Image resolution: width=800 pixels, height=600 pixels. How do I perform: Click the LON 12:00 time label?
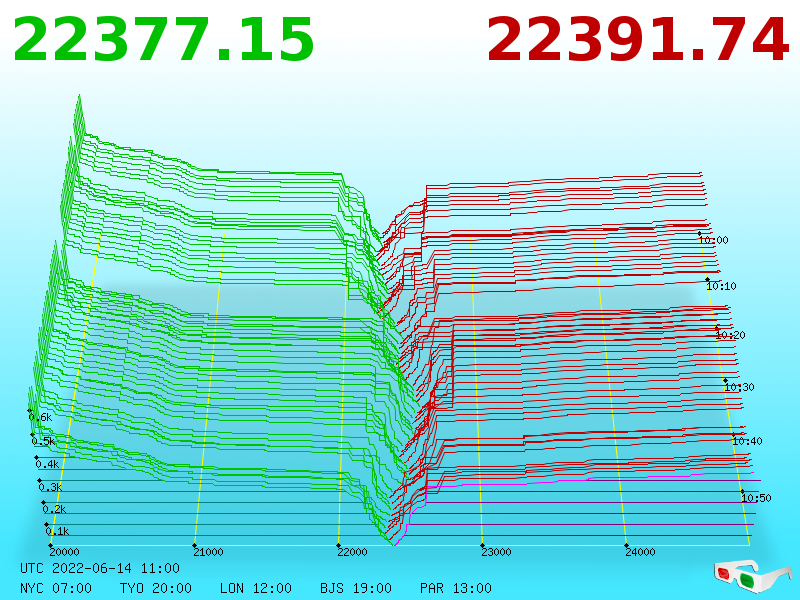(256, 588)
